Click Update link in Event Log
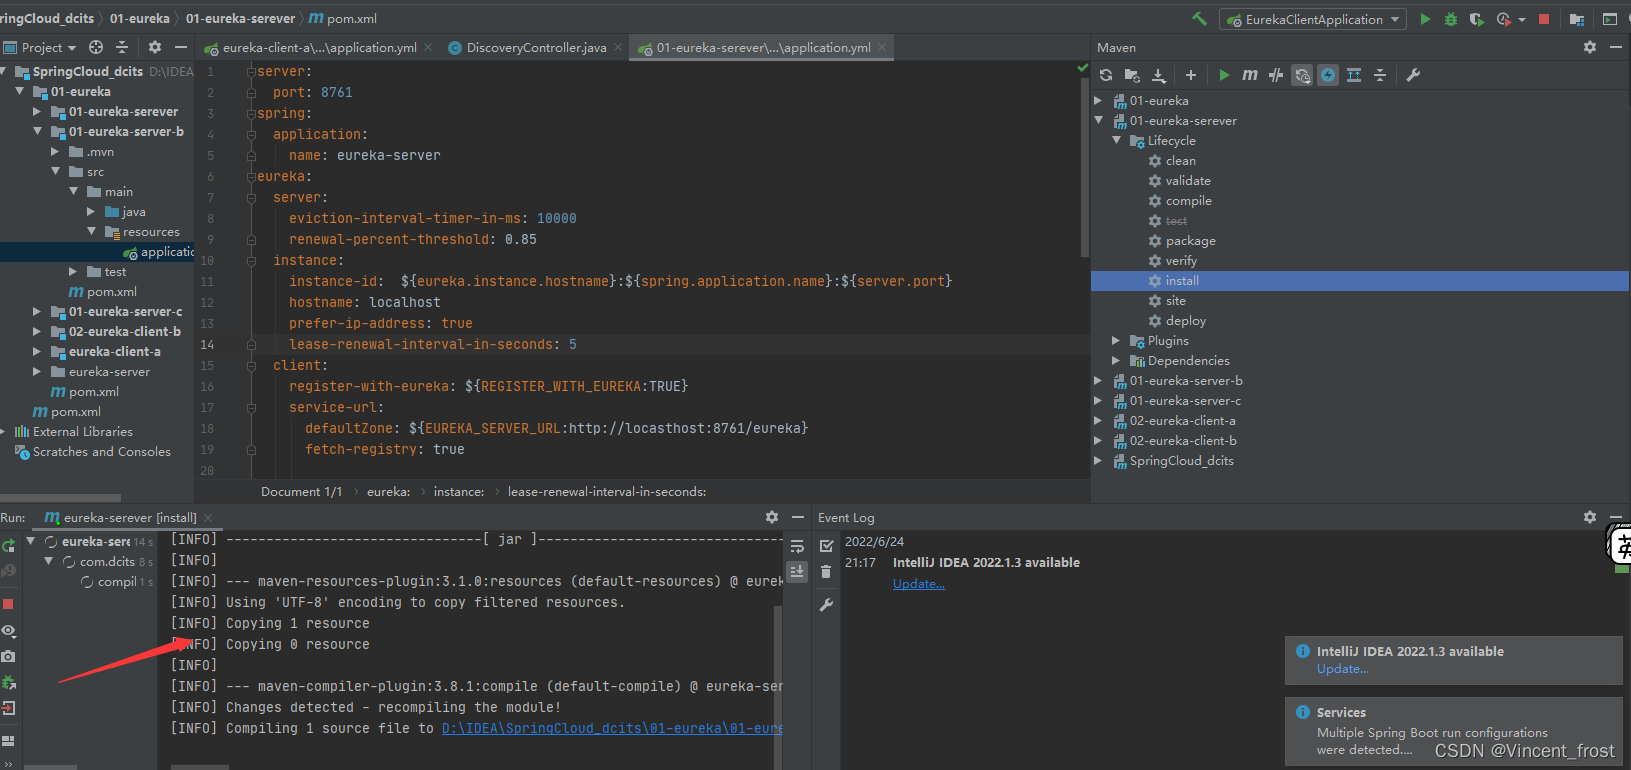This screenshot has width=1631, height=770. 919,584
